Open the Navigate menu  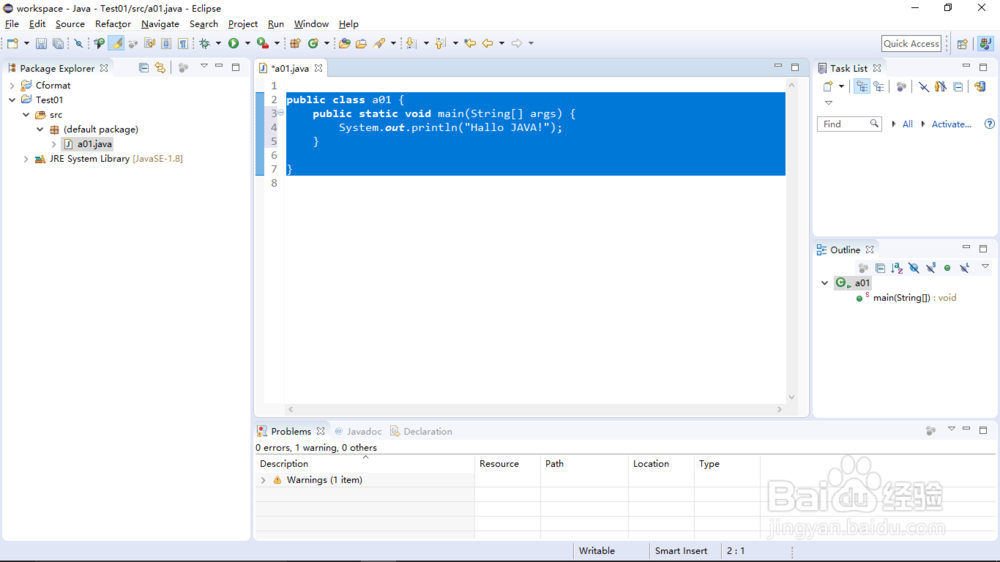160,24
